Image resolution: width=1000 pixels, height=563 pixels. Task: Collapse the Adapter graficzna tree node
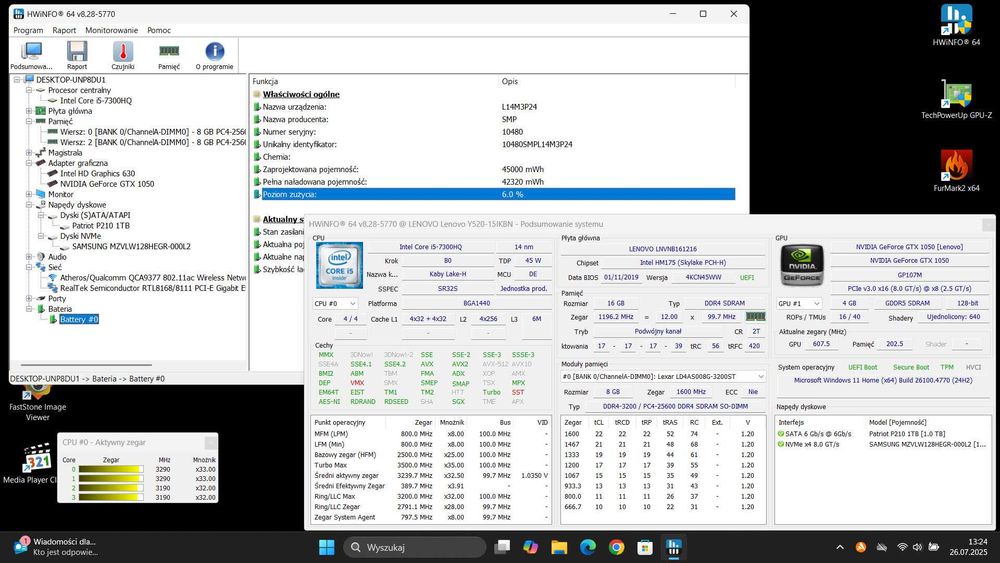[29, 163]
